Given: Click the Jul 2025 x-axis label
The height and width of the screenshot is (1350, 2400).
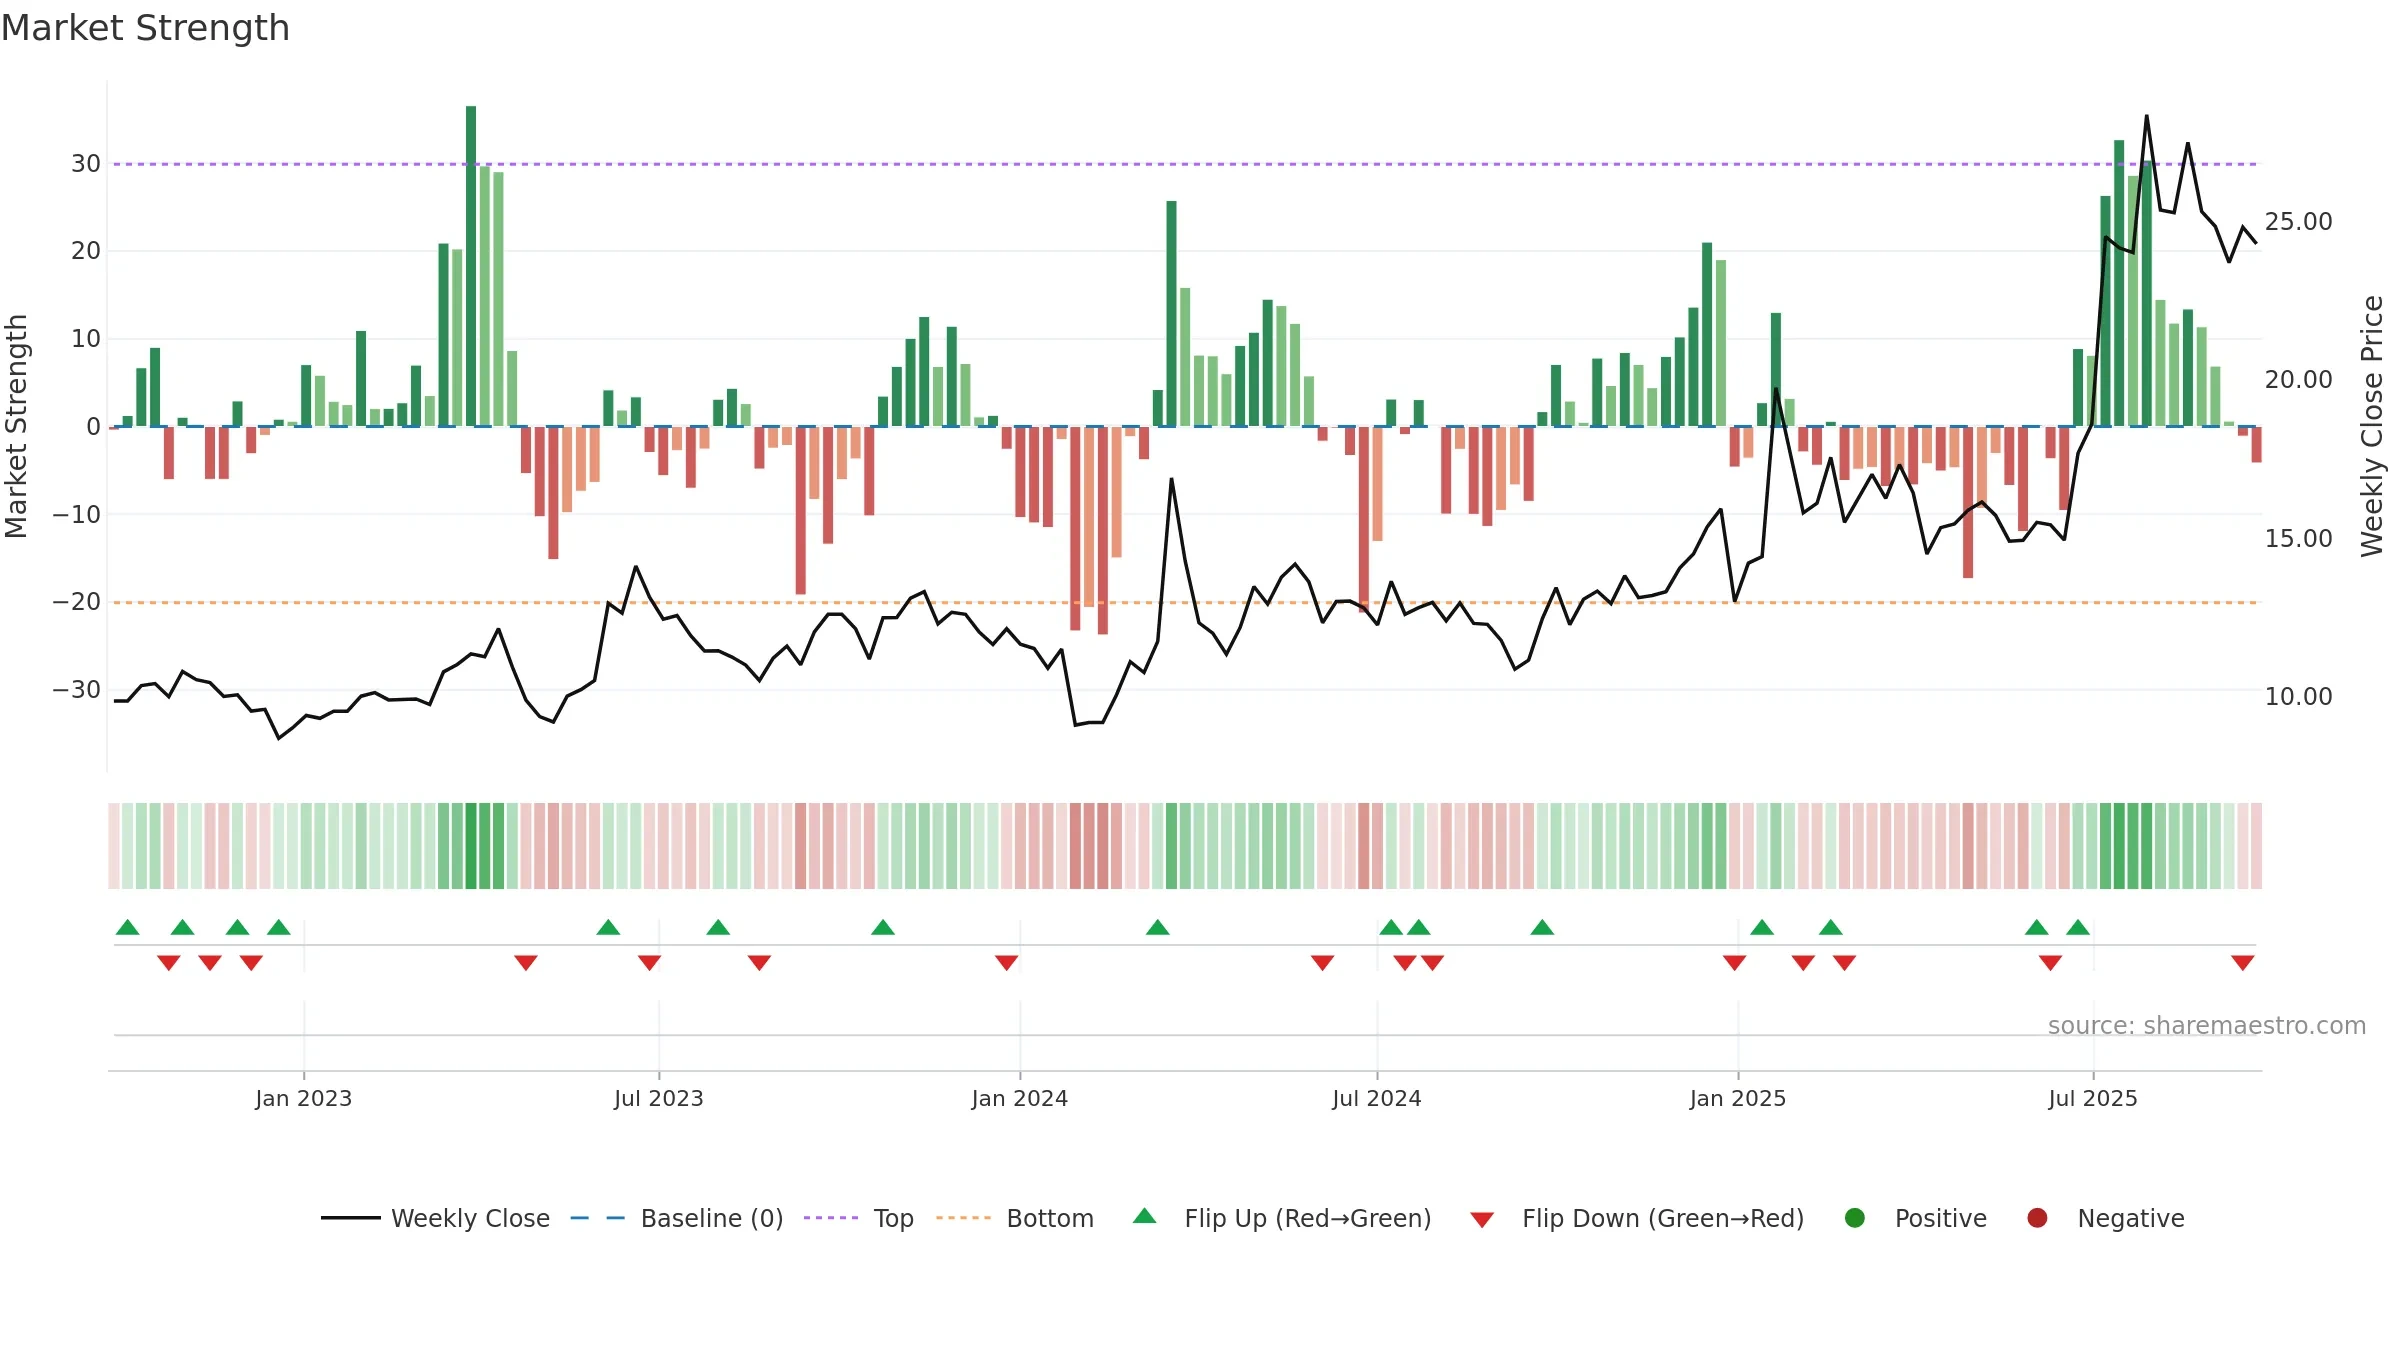Looking at the screenshot, I should (2093, 1098).
